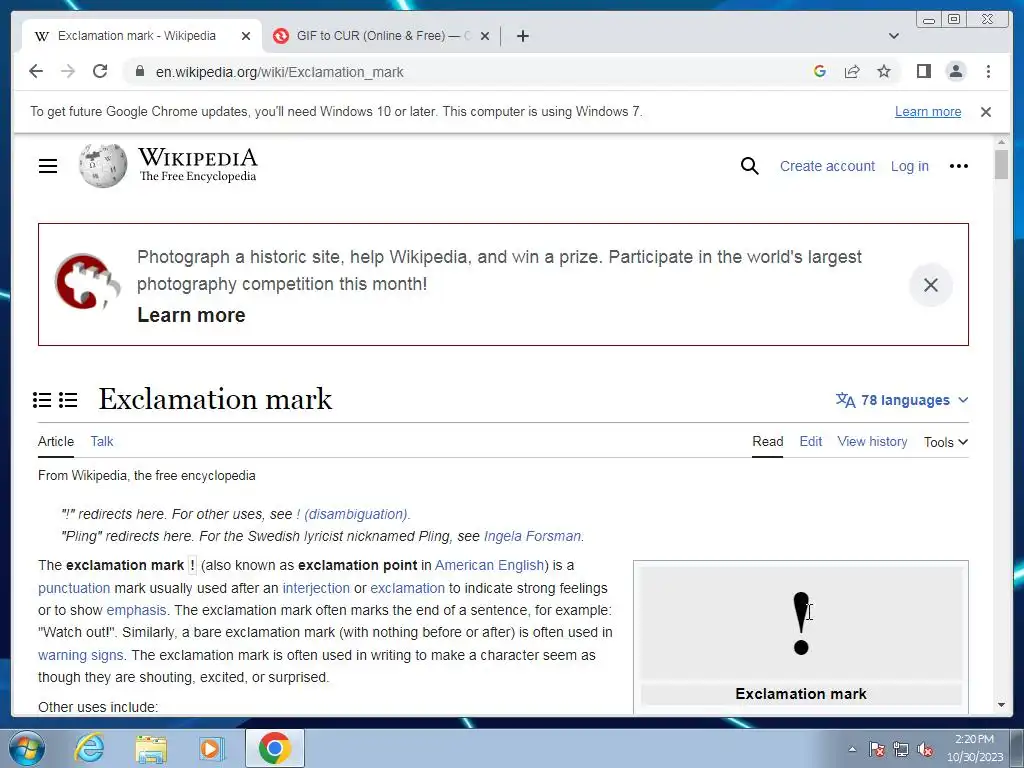Open the Windows Start button

pos(26,748)
